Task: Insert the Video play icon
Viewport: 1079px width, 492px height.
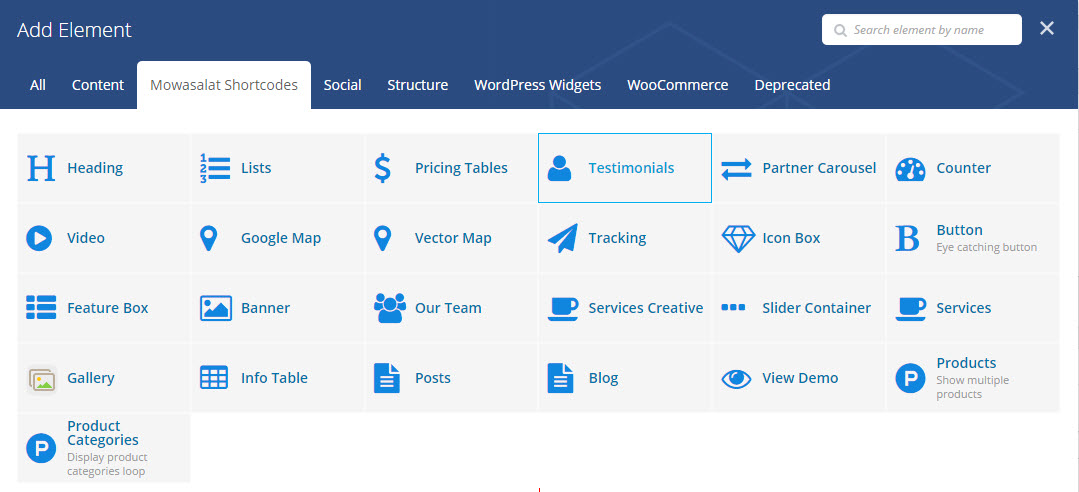Action: [x=39, y=239]
